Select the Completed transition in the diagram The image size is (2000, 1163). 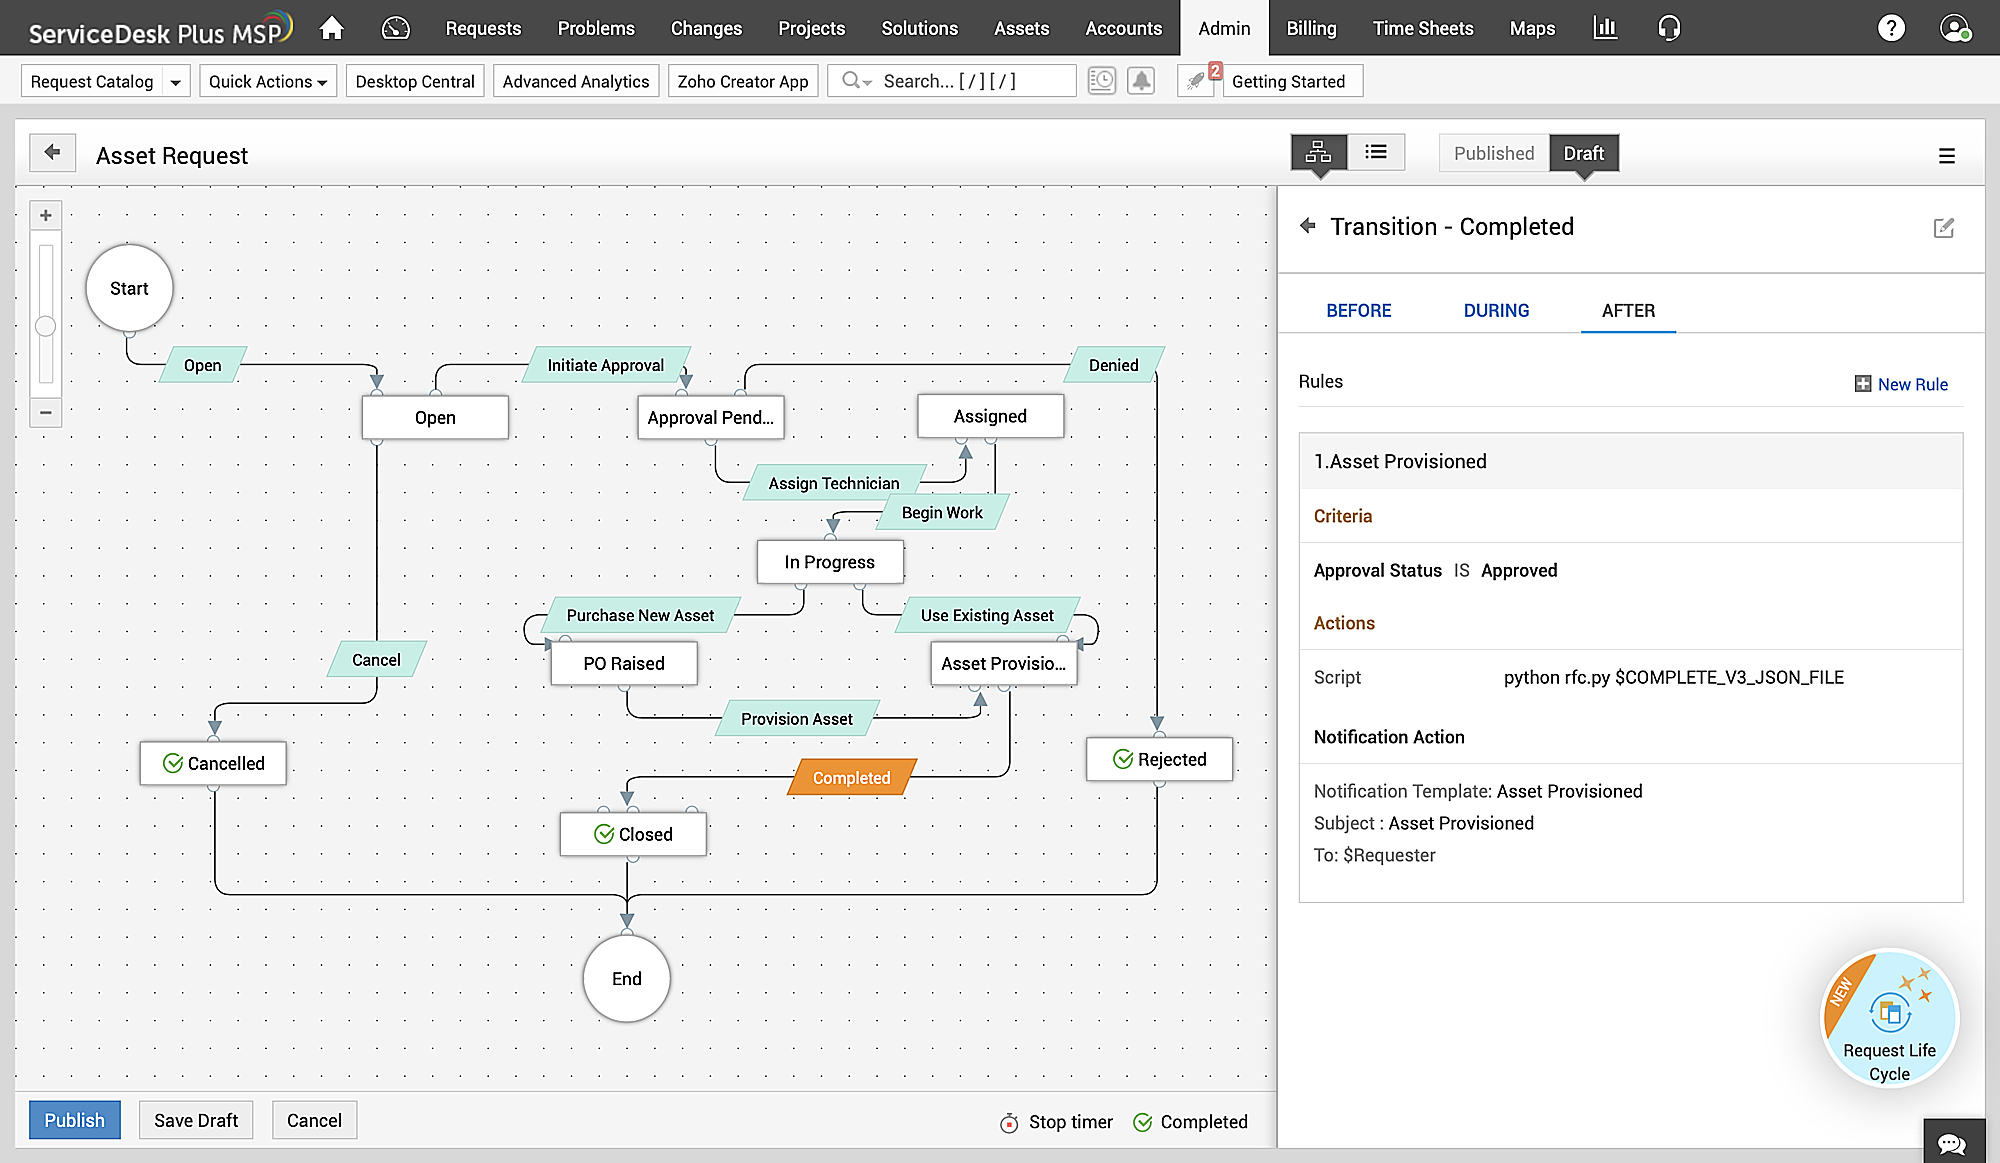[851, 778]
